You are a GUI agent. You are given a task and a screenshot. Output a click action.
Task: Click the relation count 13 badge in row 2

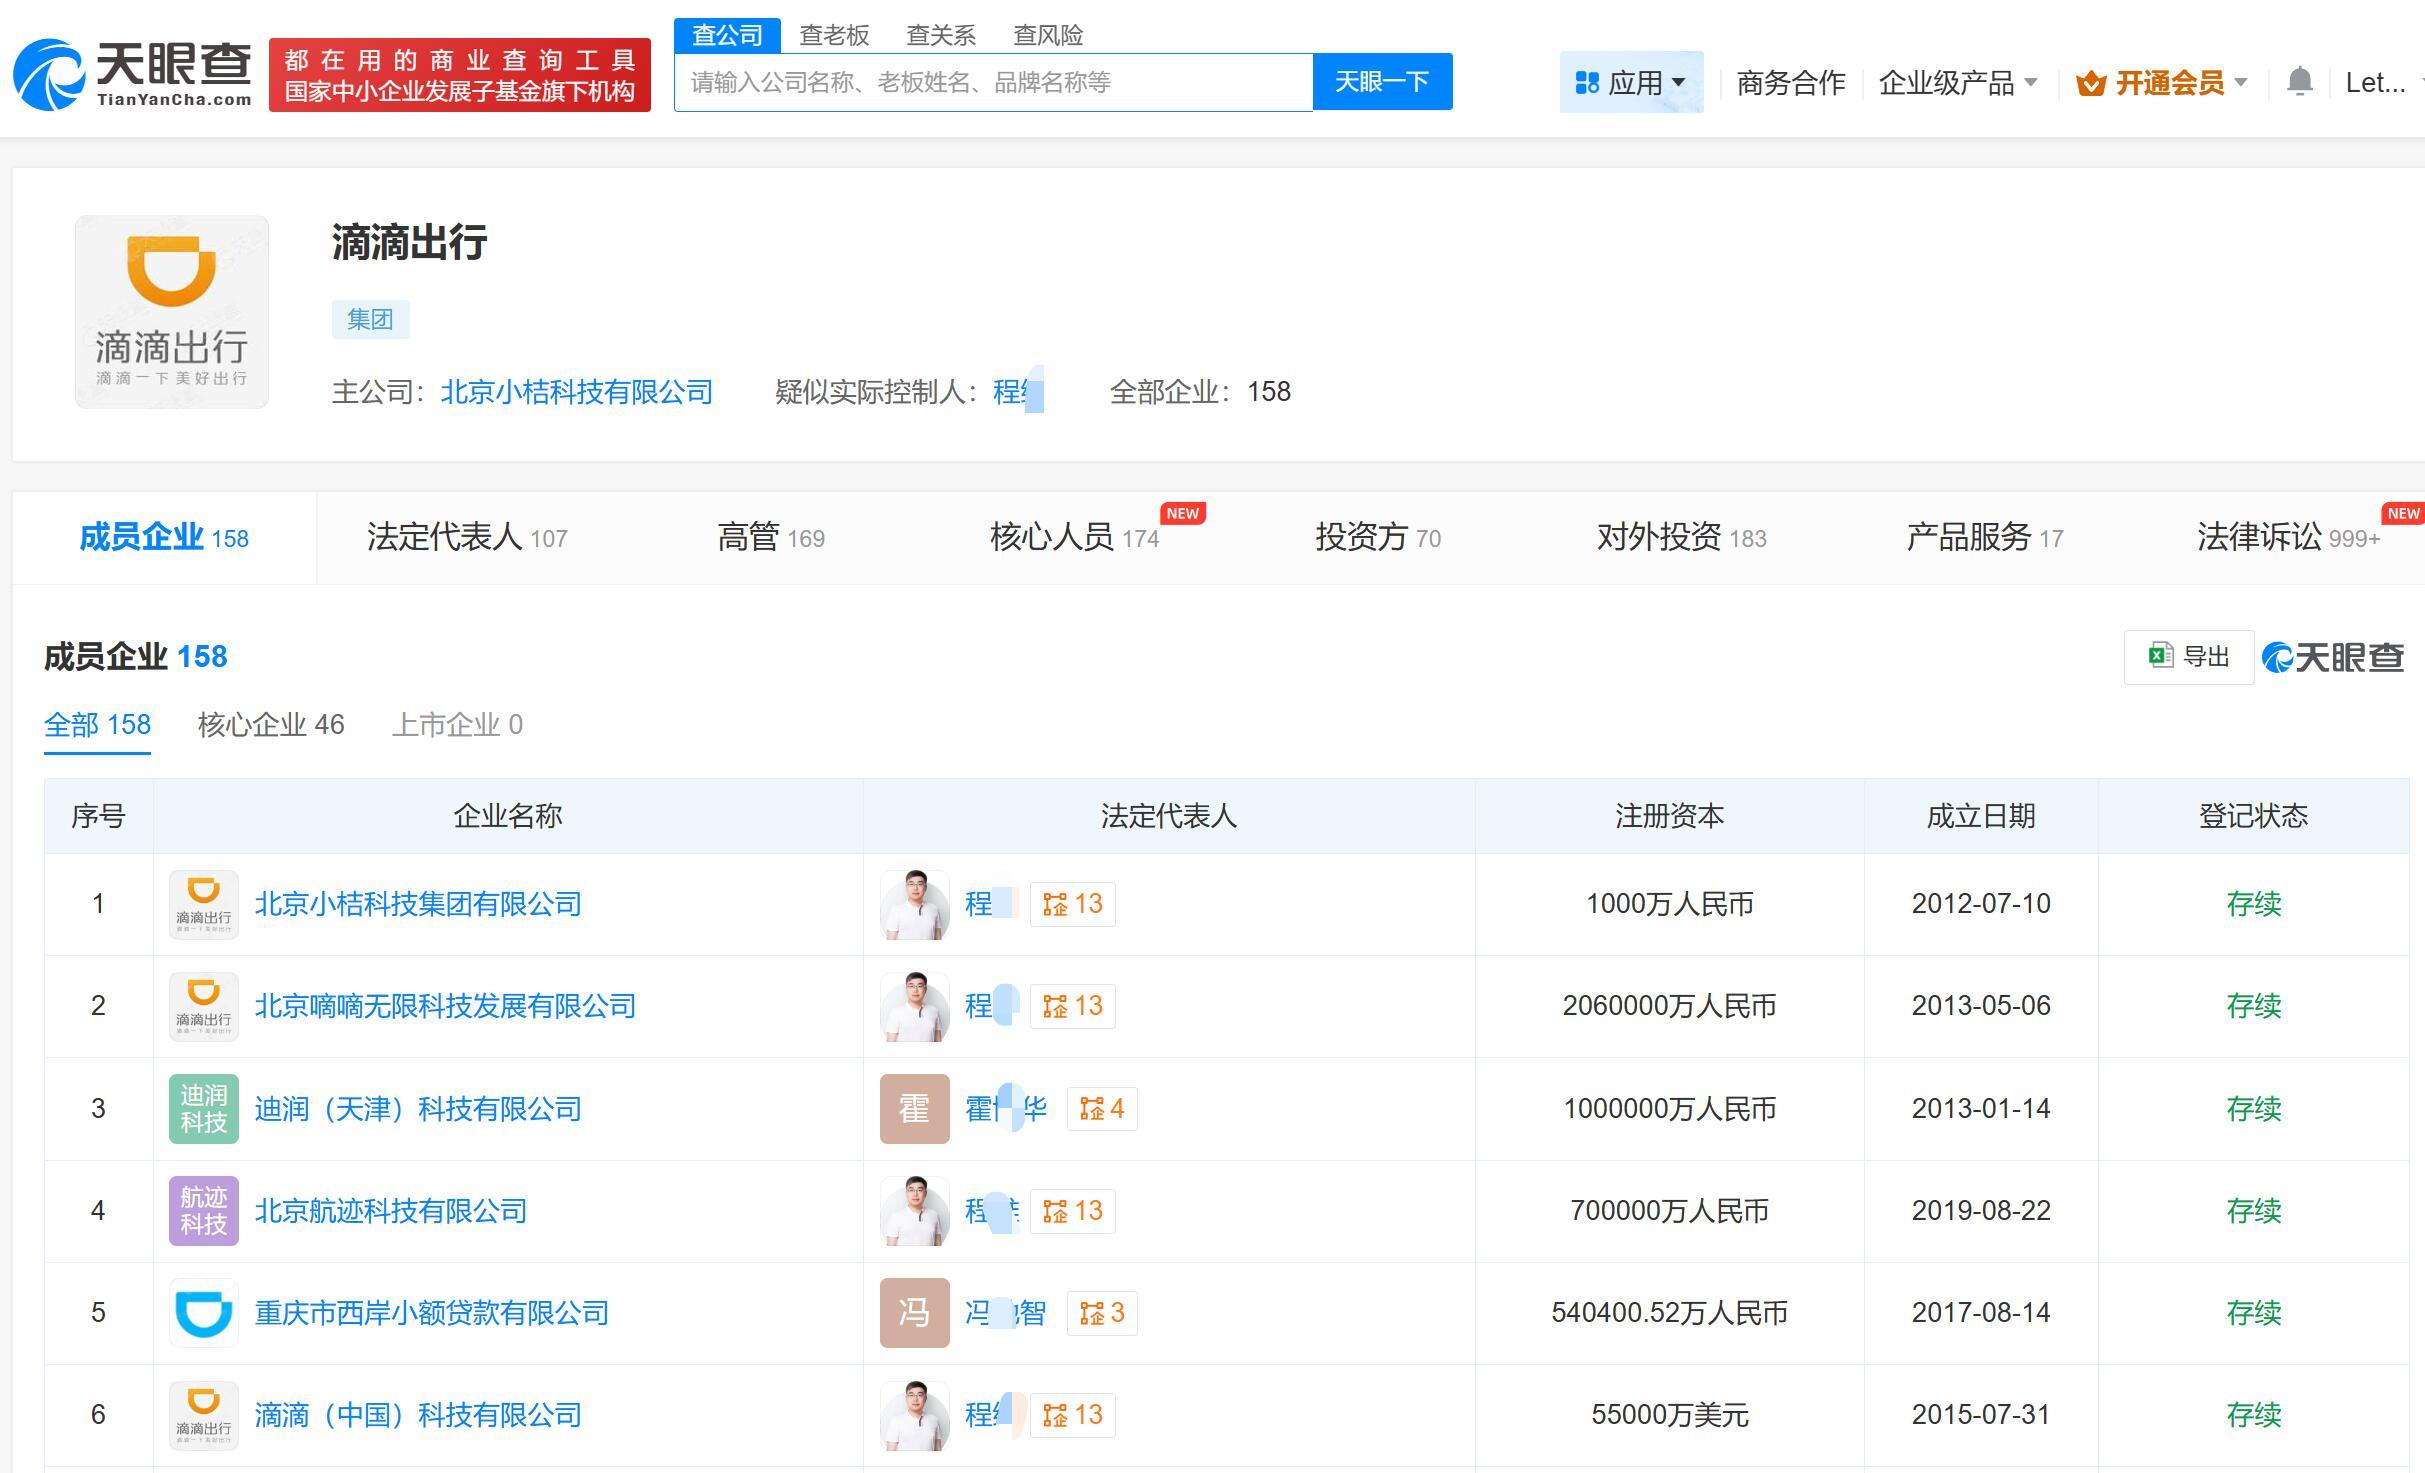(1073, 1006)
